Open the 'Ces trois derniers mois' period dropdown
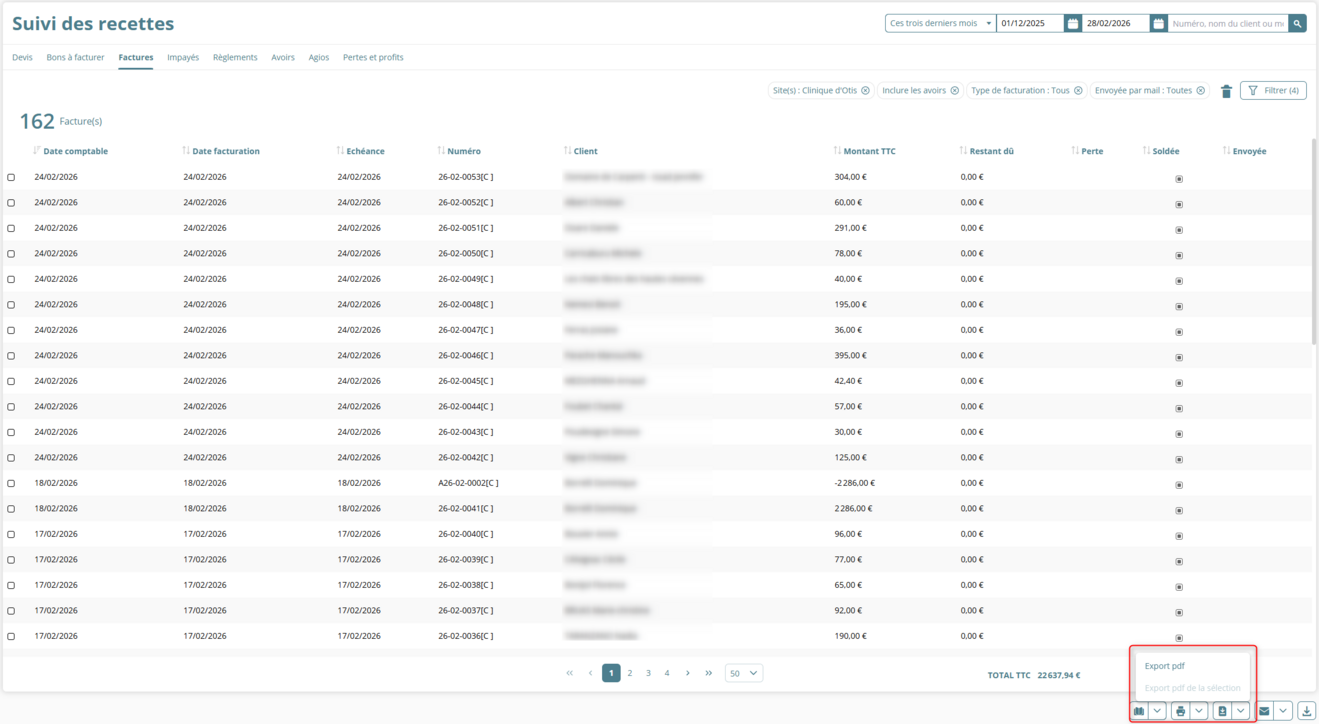The height and width of the screenshot is (724, 1319). coord(939,23)
